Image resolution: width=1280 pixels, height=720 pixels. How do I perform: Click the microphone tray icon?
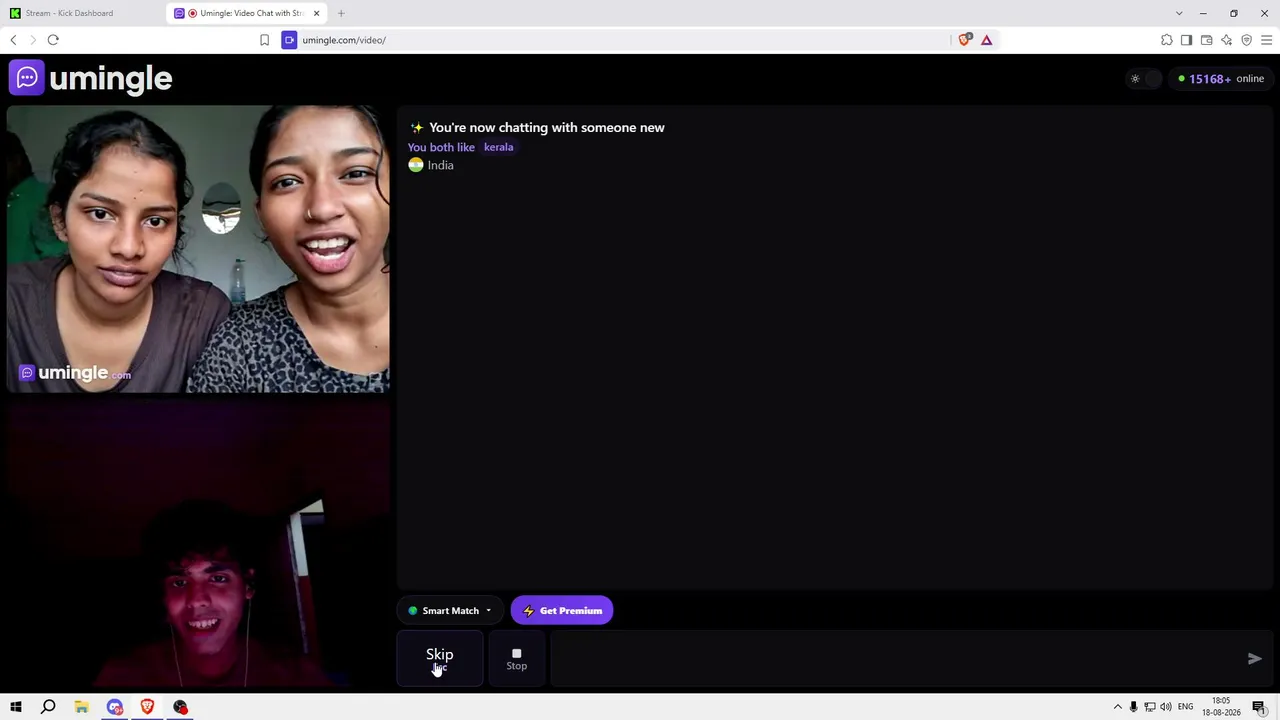[x=1133, y=707]
